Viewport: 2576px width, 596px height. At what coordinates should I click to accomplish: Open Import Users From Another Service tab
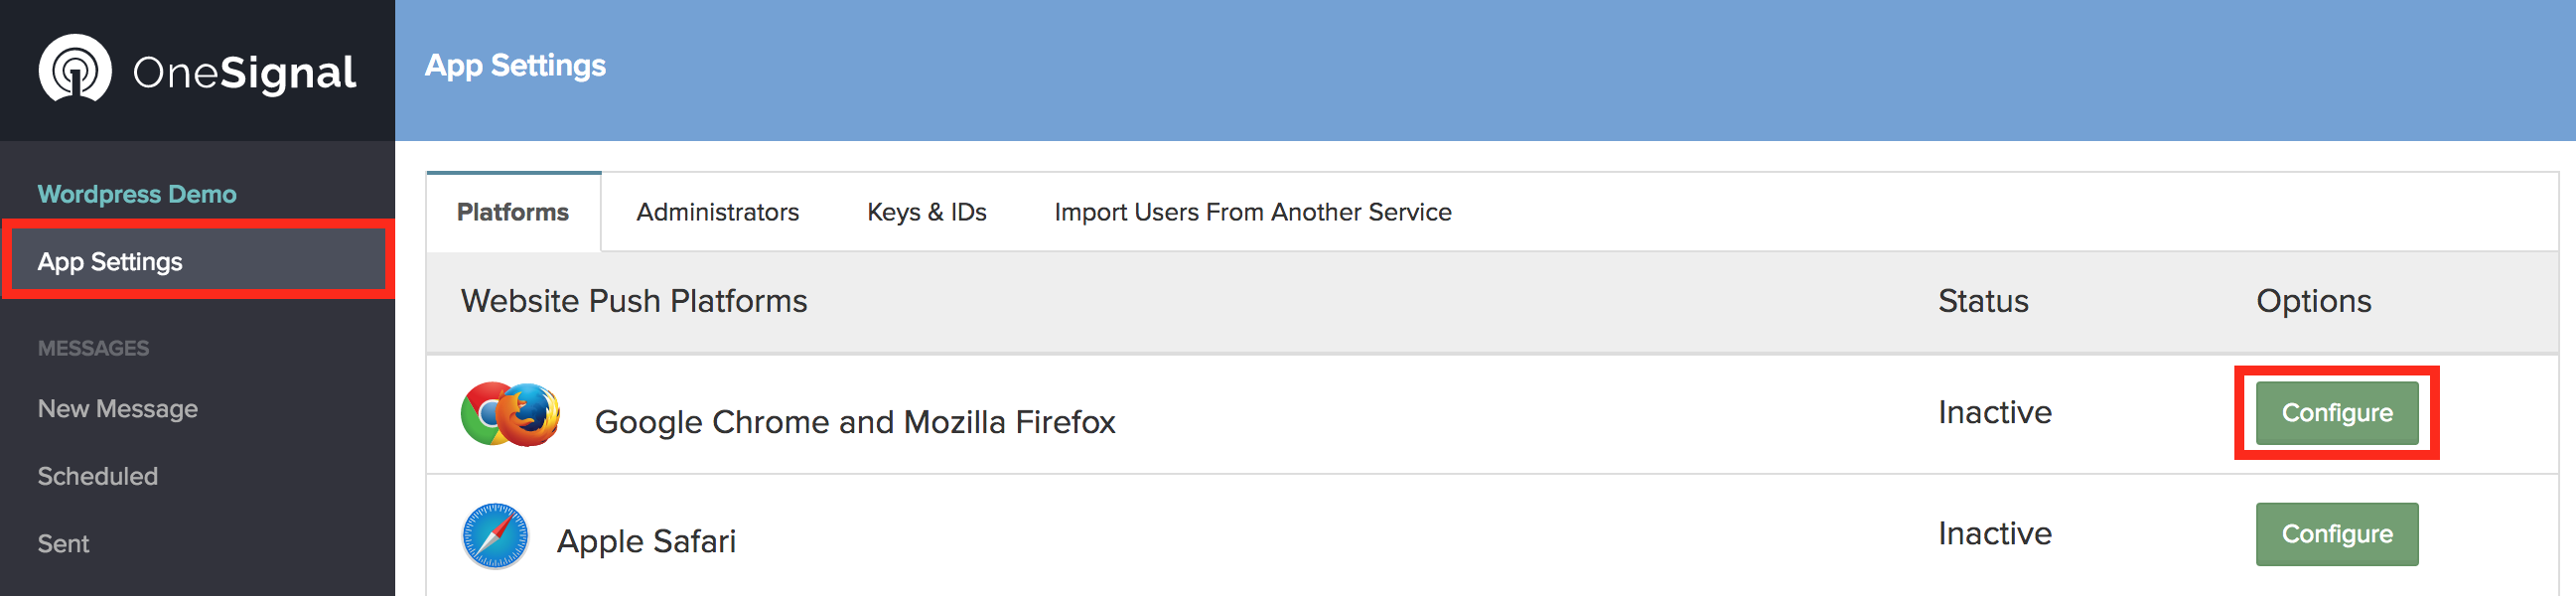pos(1252,212)
